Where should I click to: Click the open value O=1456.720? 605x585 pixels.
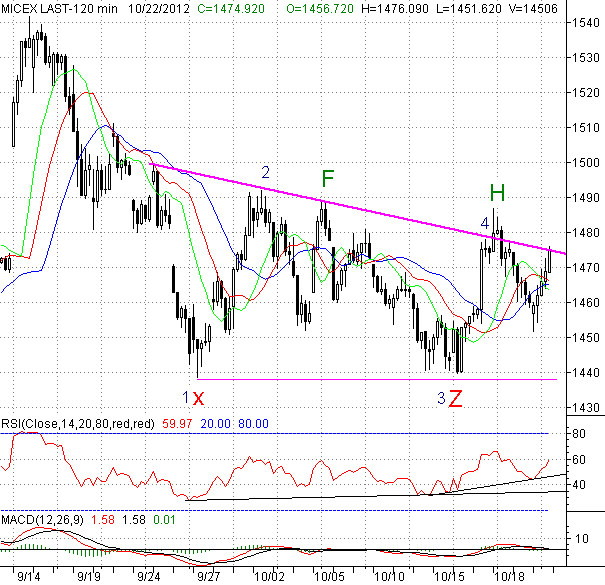tap(320, 8)
